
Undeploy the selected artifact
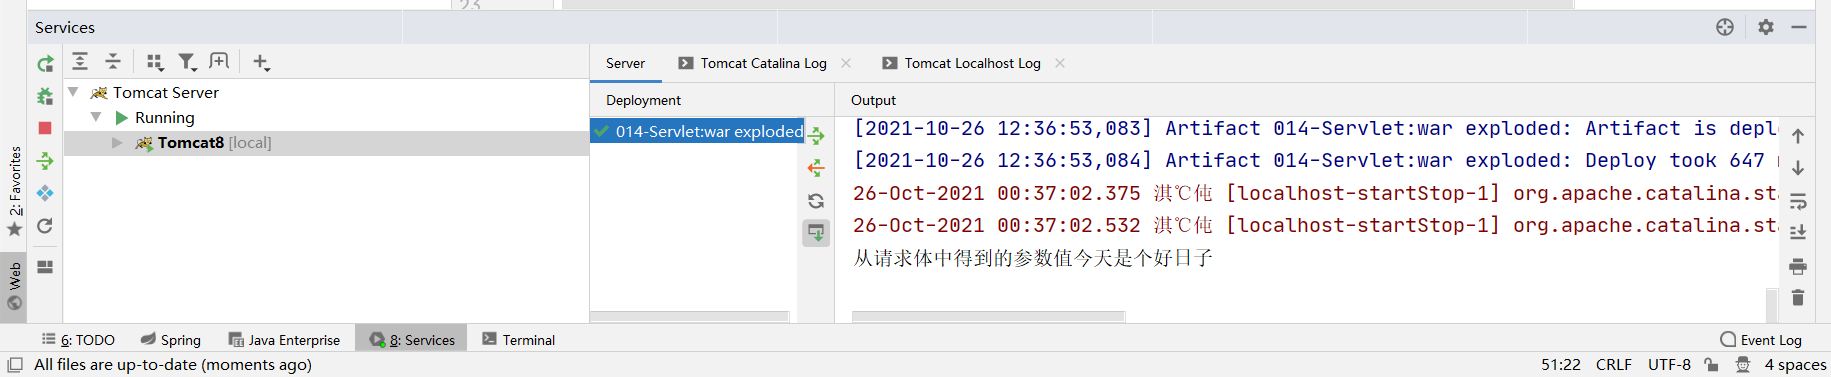[816, 168]
